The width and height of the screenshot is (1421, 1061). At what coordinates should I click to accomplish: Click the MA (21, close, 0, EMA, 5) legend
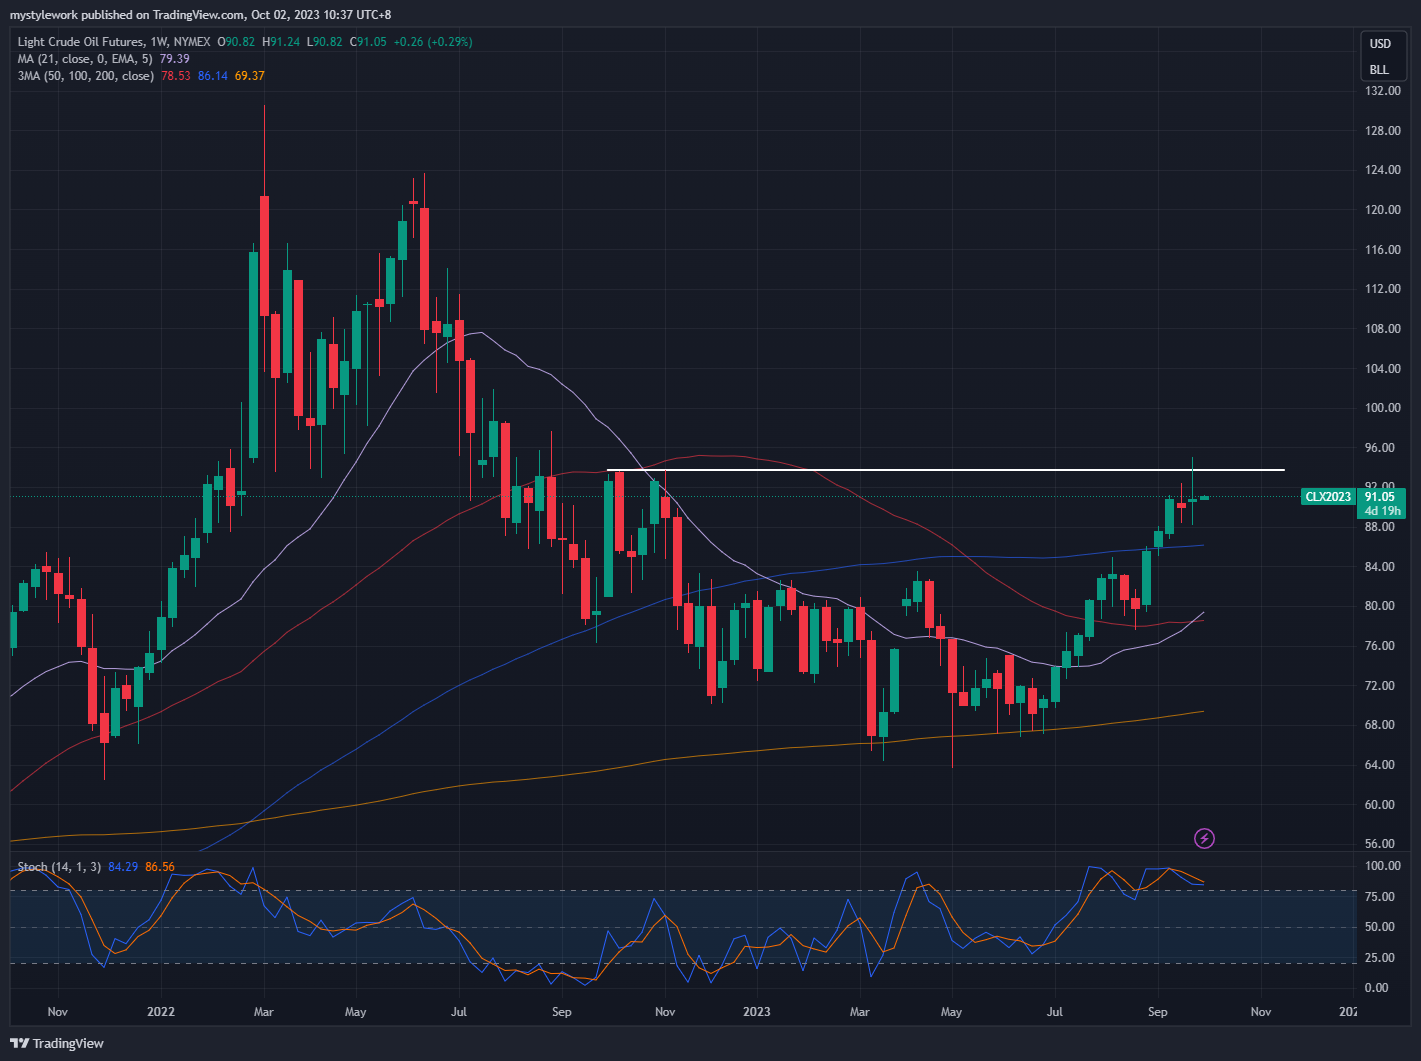86,59
